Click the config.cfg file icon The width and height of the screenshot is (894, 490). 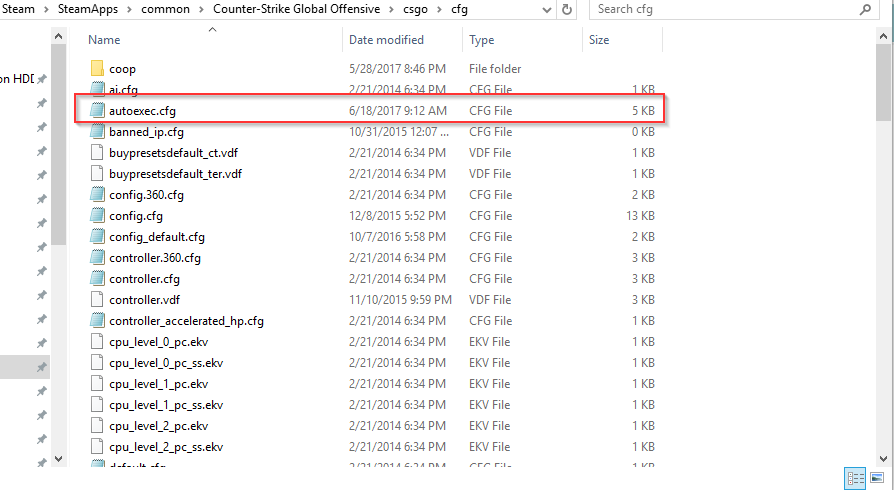[97, 216]
